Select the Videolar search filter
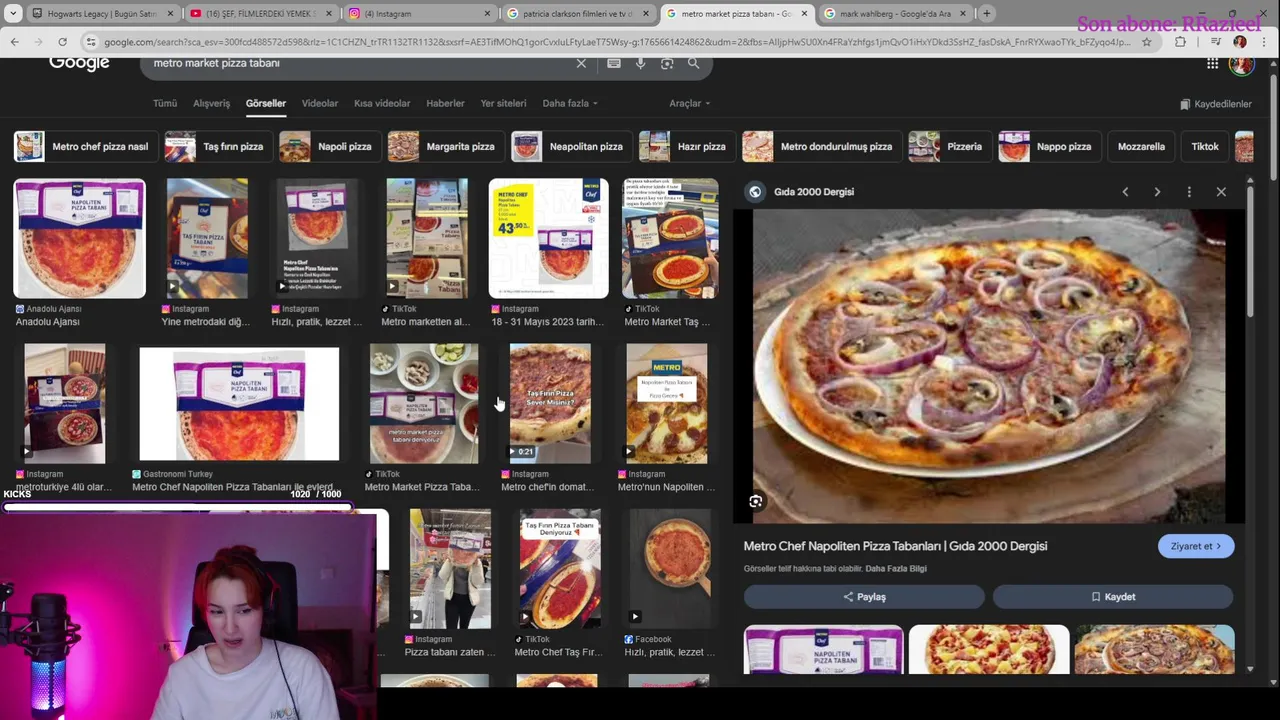 point(320,103)
